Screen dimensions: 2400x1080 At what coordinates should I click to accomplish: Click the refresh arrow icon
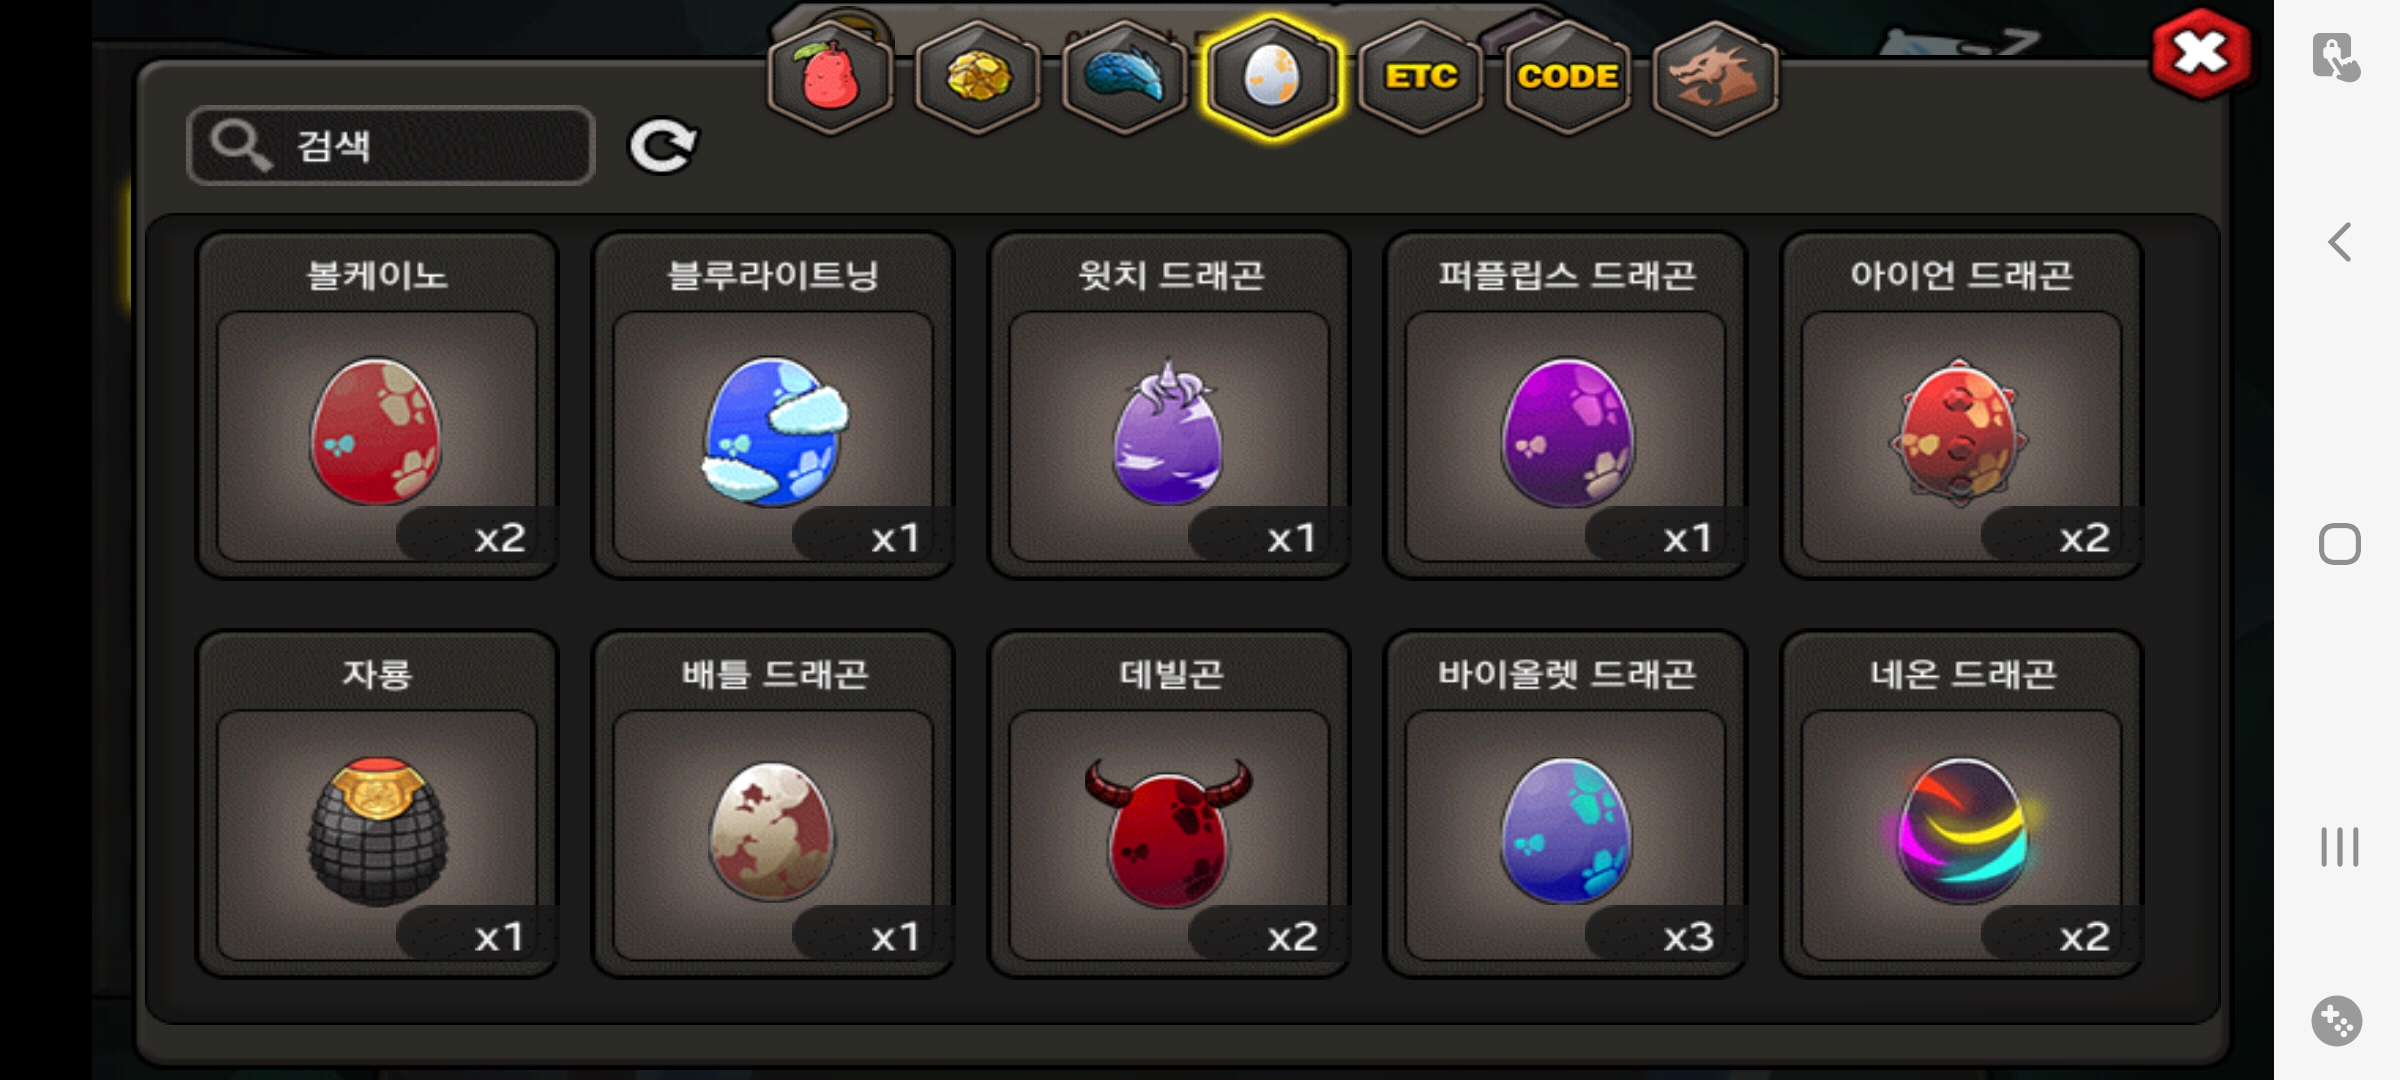point(662,146)
